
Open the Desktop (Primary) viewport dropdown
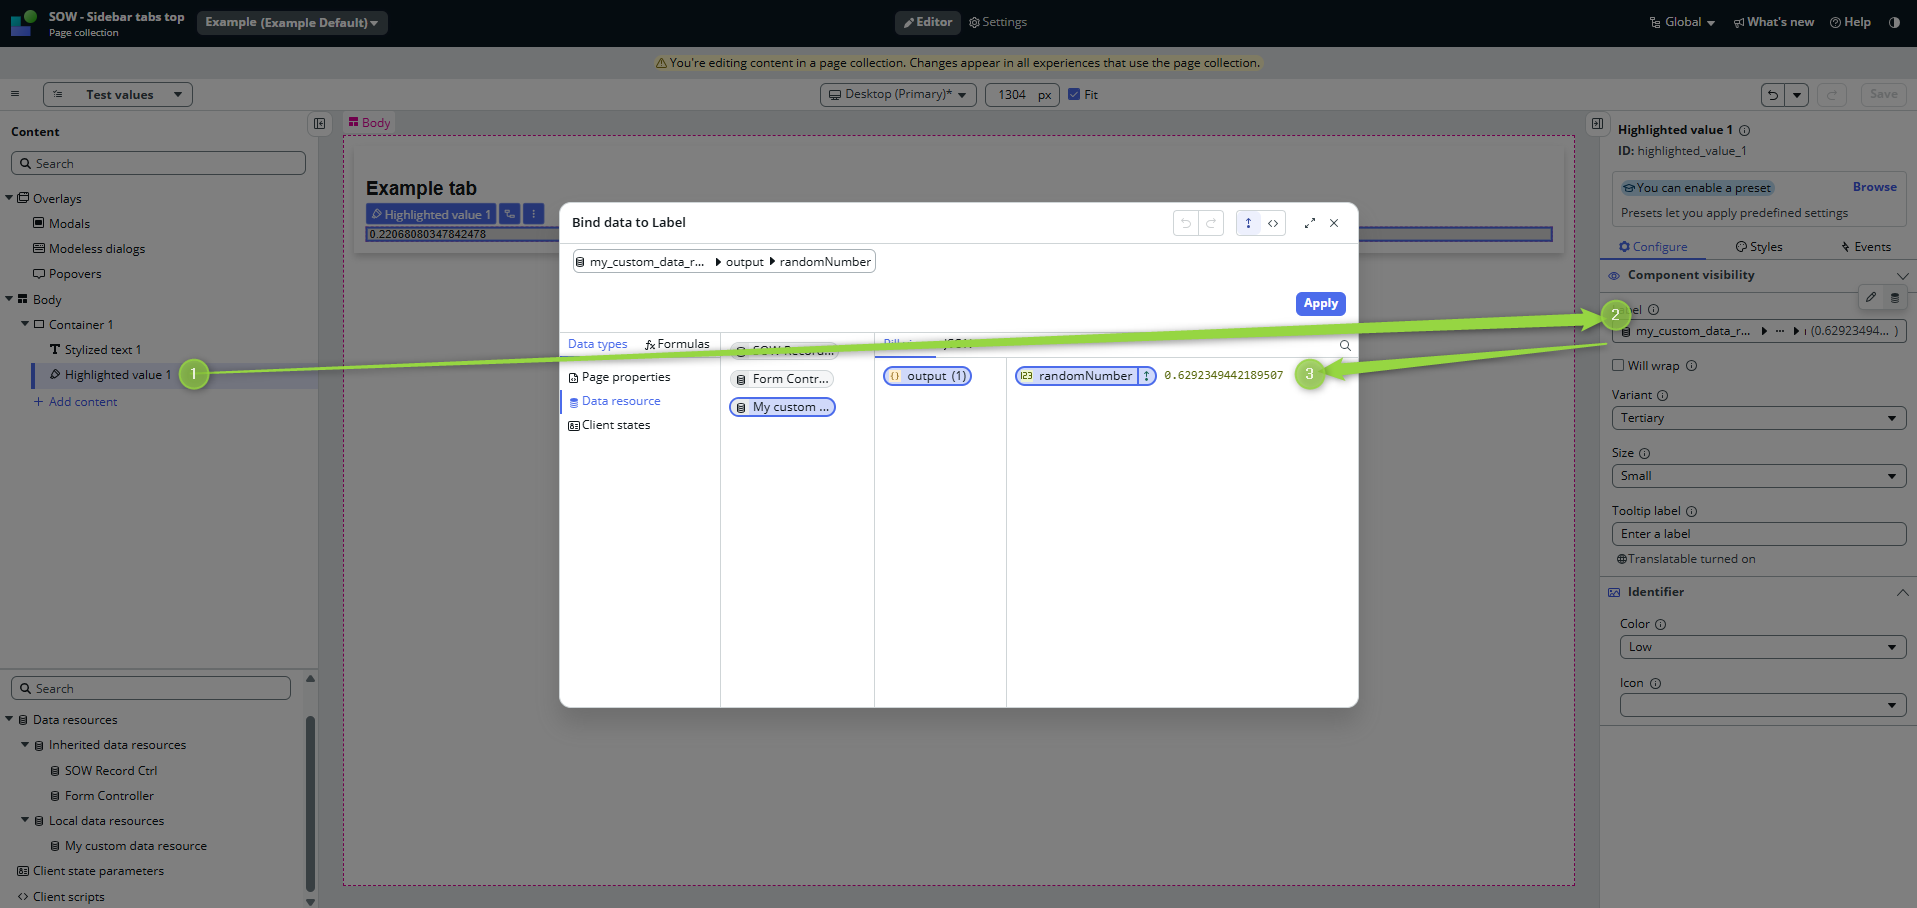coord(897,94)
